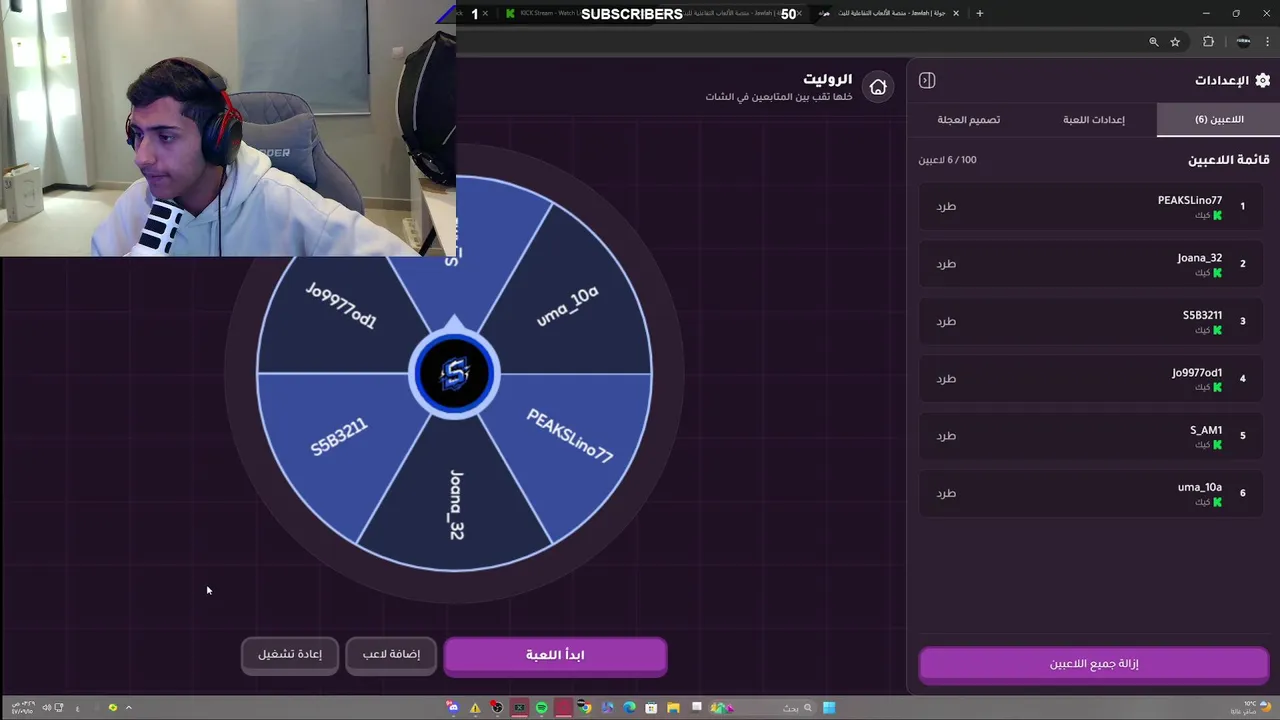Switch to إعدادات اللعبة tab

pos(1094,119)
